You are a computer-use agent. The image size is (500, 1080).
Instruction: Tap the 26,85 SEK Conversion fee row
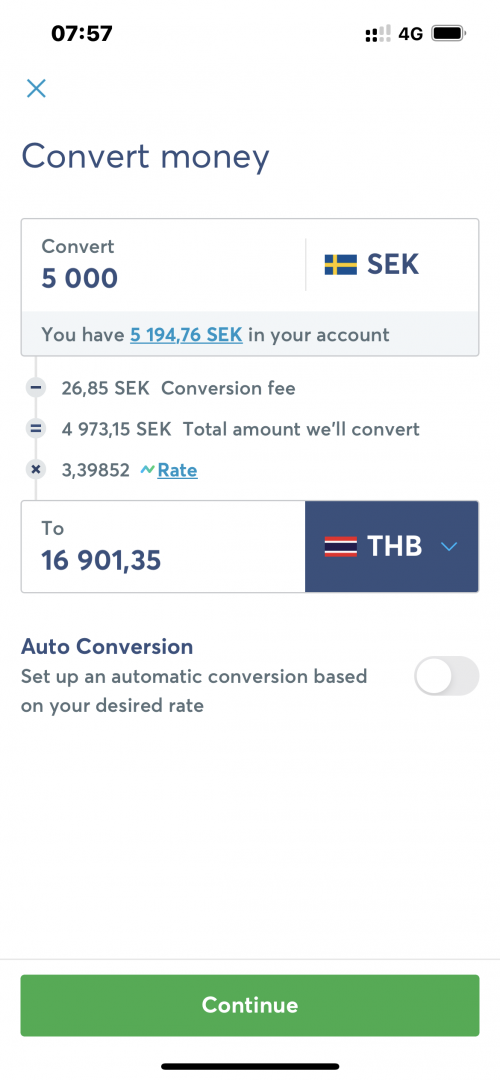point(178,388)
